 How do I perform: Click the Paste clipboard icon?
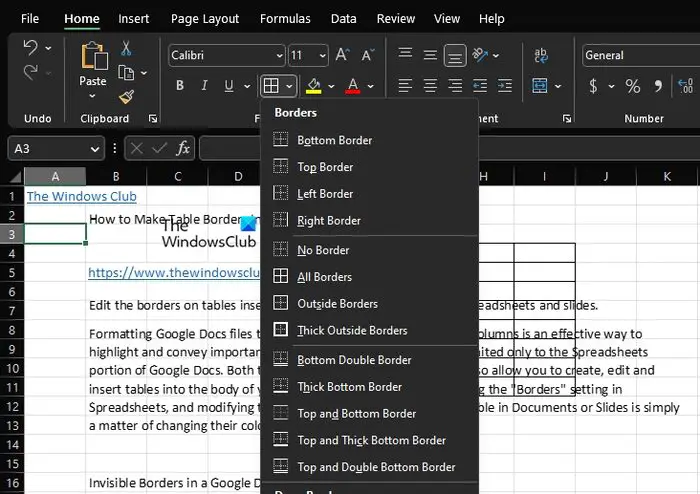[94, 55]
